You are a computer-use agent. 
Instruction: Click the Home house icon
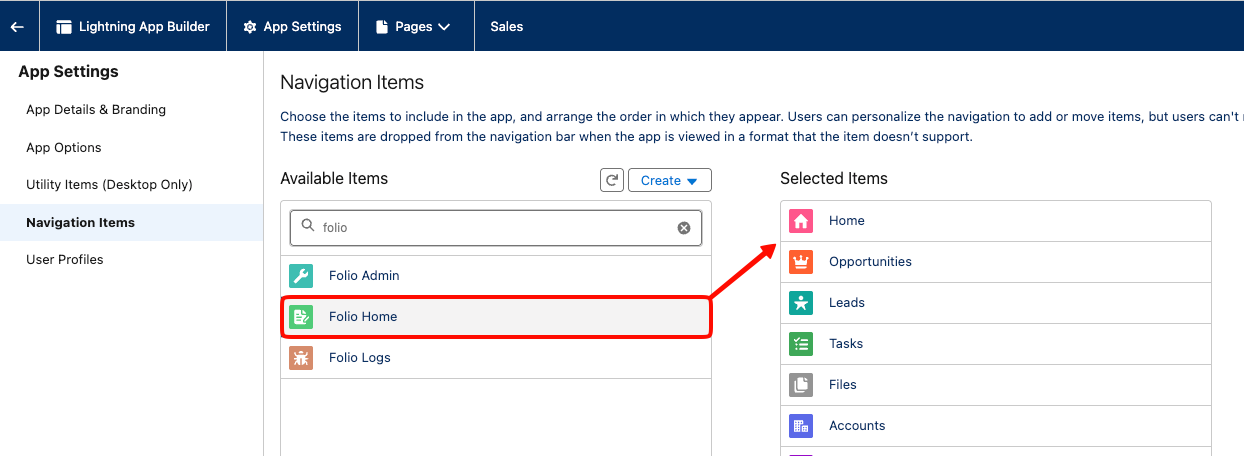tap(801, 221)
